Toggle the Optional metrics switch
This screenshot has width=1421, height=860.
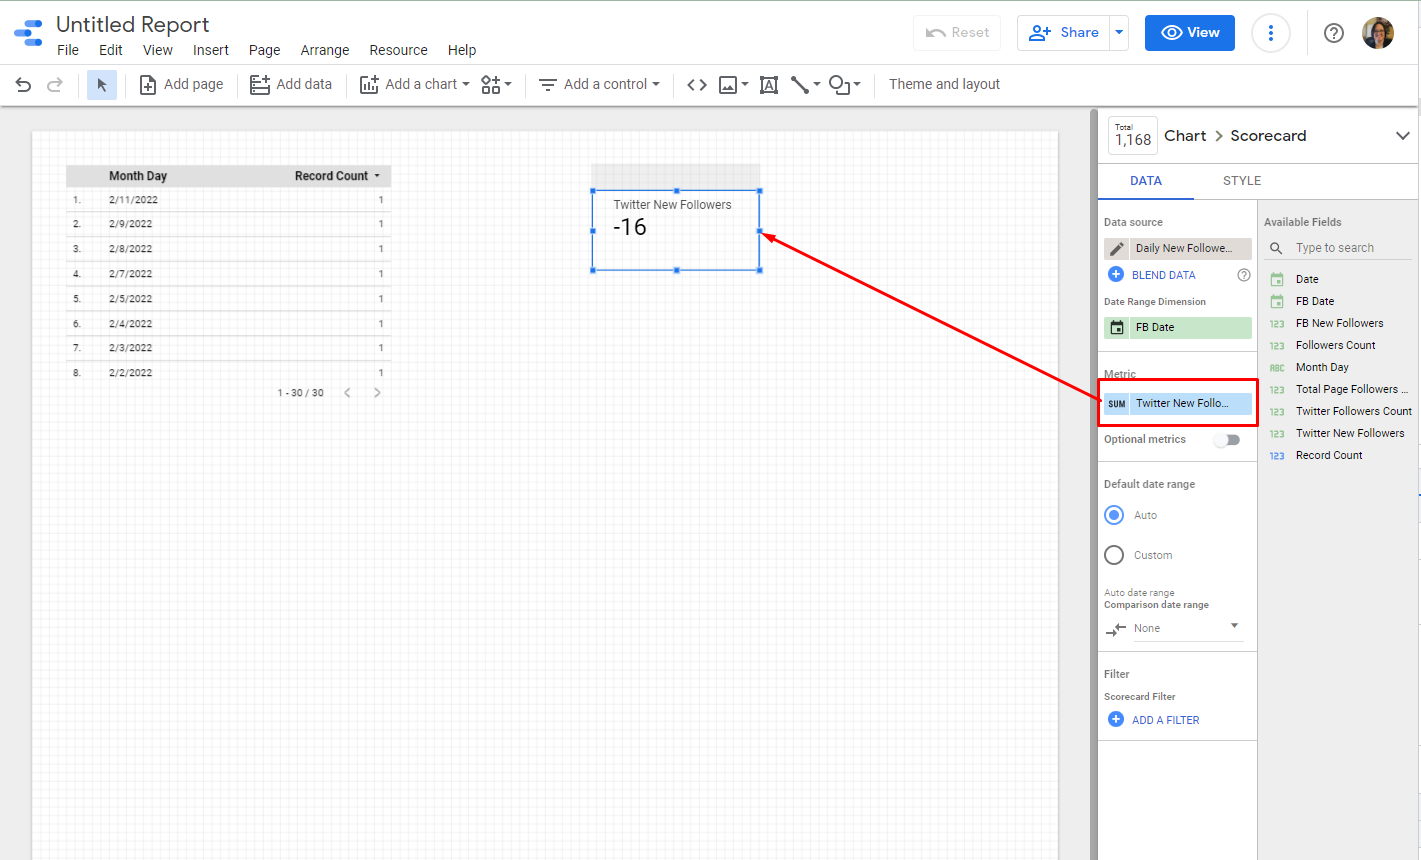point(1227,440)
